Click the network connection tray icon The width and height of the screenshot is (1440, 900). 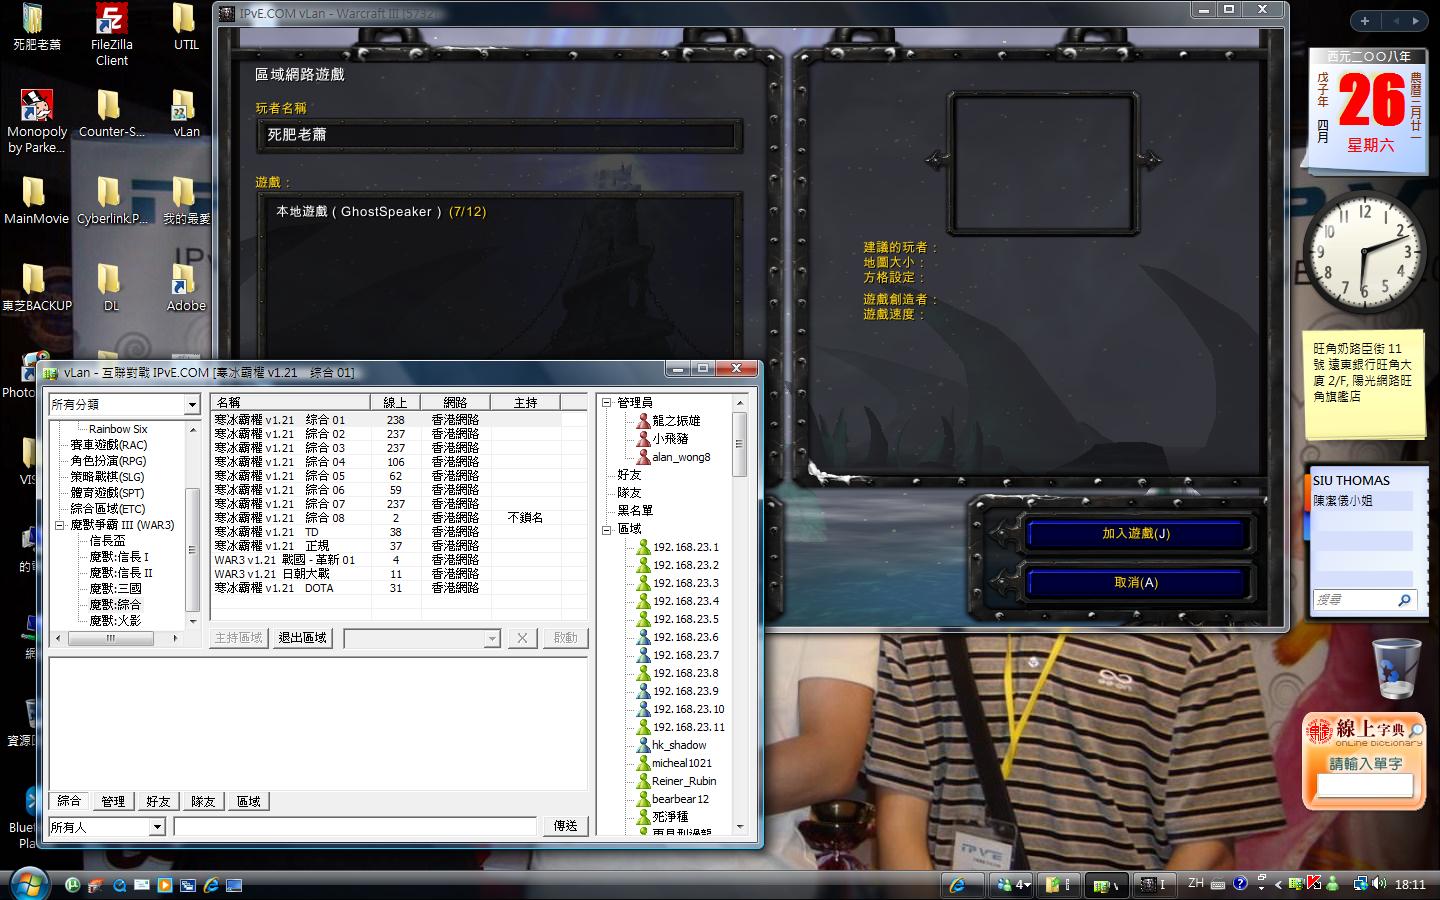[x=1360, y=884]
